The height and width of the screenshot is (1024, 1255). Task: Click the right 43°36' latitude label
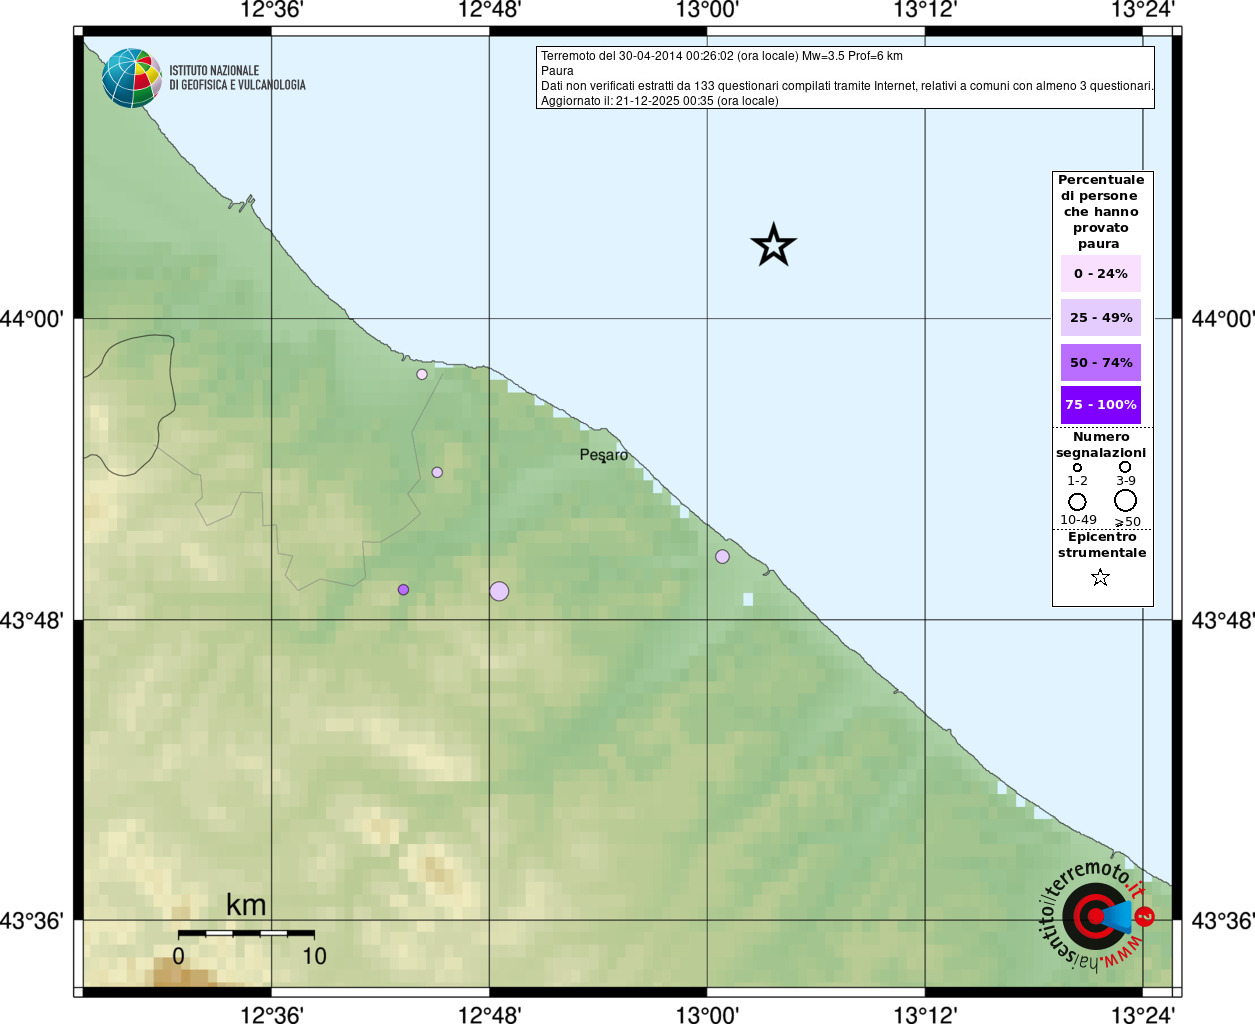[1223, 920]
